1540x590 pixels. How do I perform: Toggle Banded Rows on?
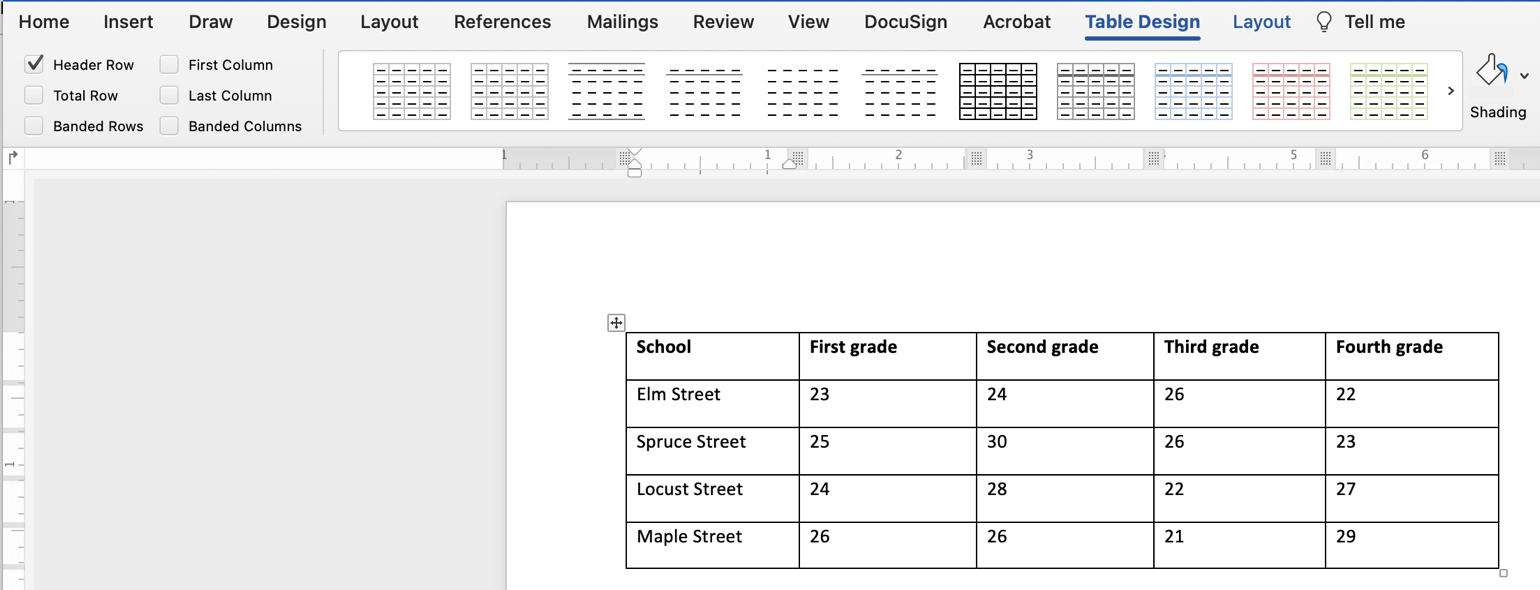click(34, 126)
